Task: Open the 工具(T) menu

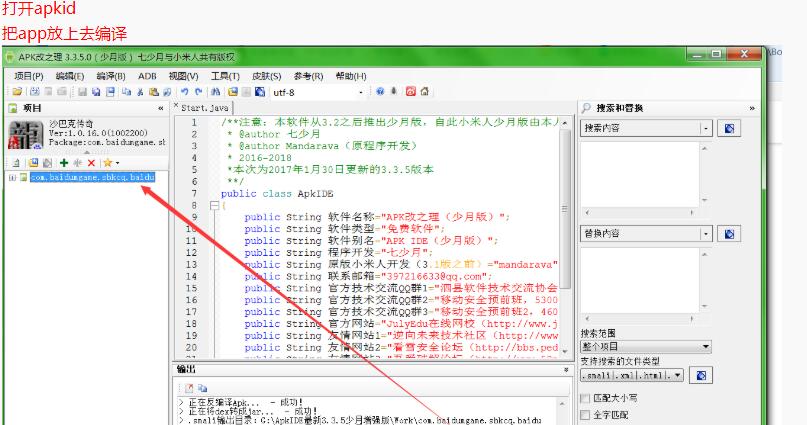Action: [x=225, y=76]
